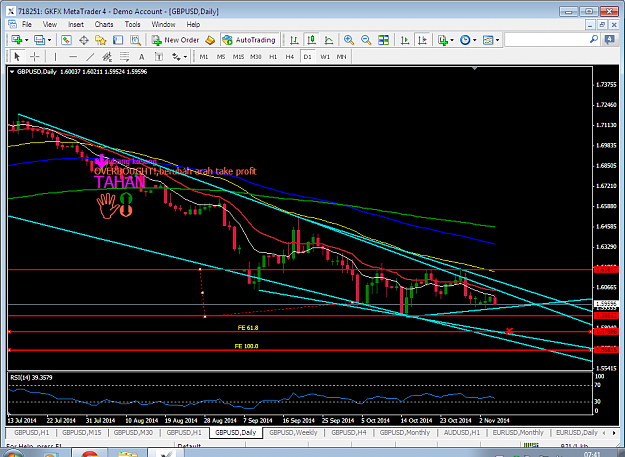Open the File menu
The width and height of the screenshot is (625, 457).
click(x=27, y=24)
